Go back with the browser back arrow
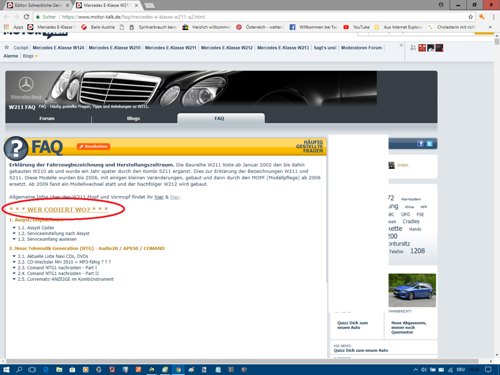 pos(7,17)
